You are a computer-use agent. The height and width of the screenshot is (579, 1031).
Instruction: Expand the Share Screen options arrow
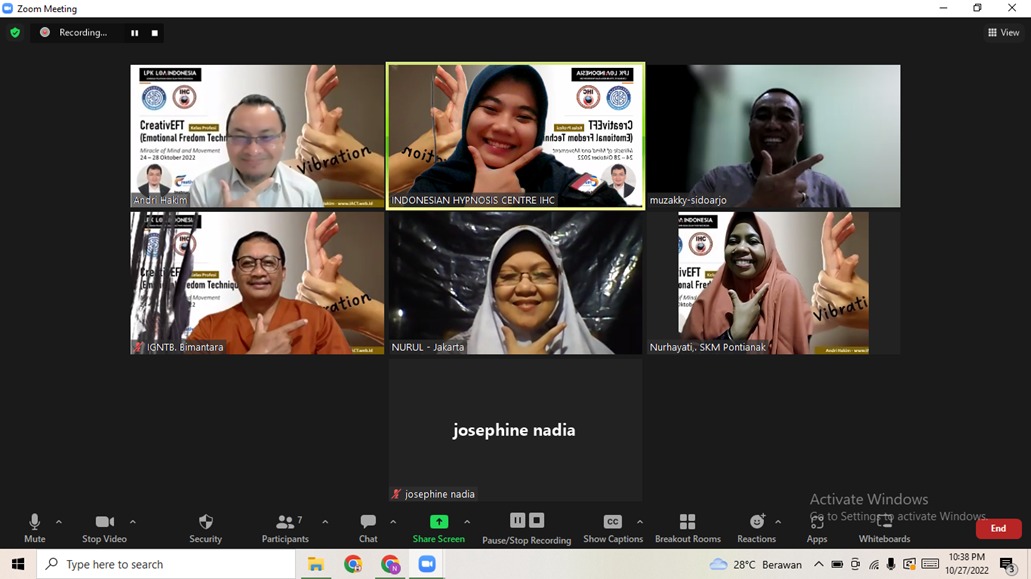point(467,522)
